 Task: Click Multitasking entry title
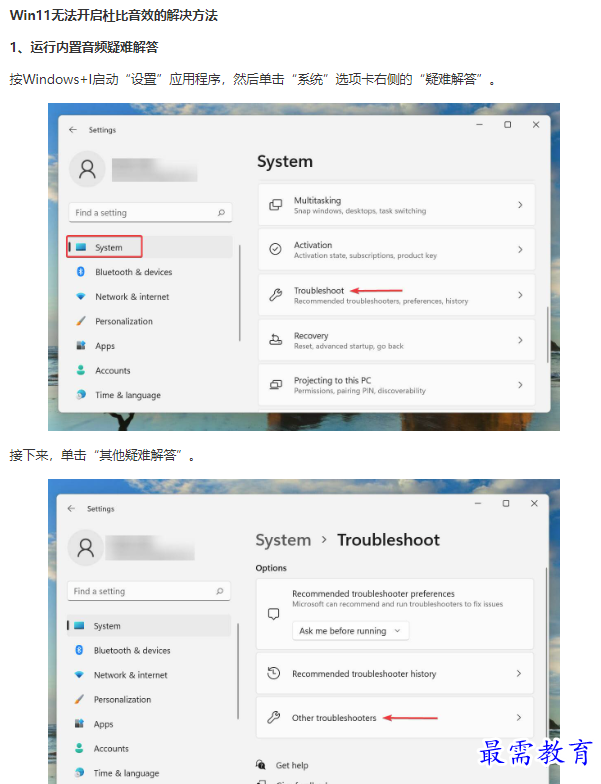click(318, 200)
